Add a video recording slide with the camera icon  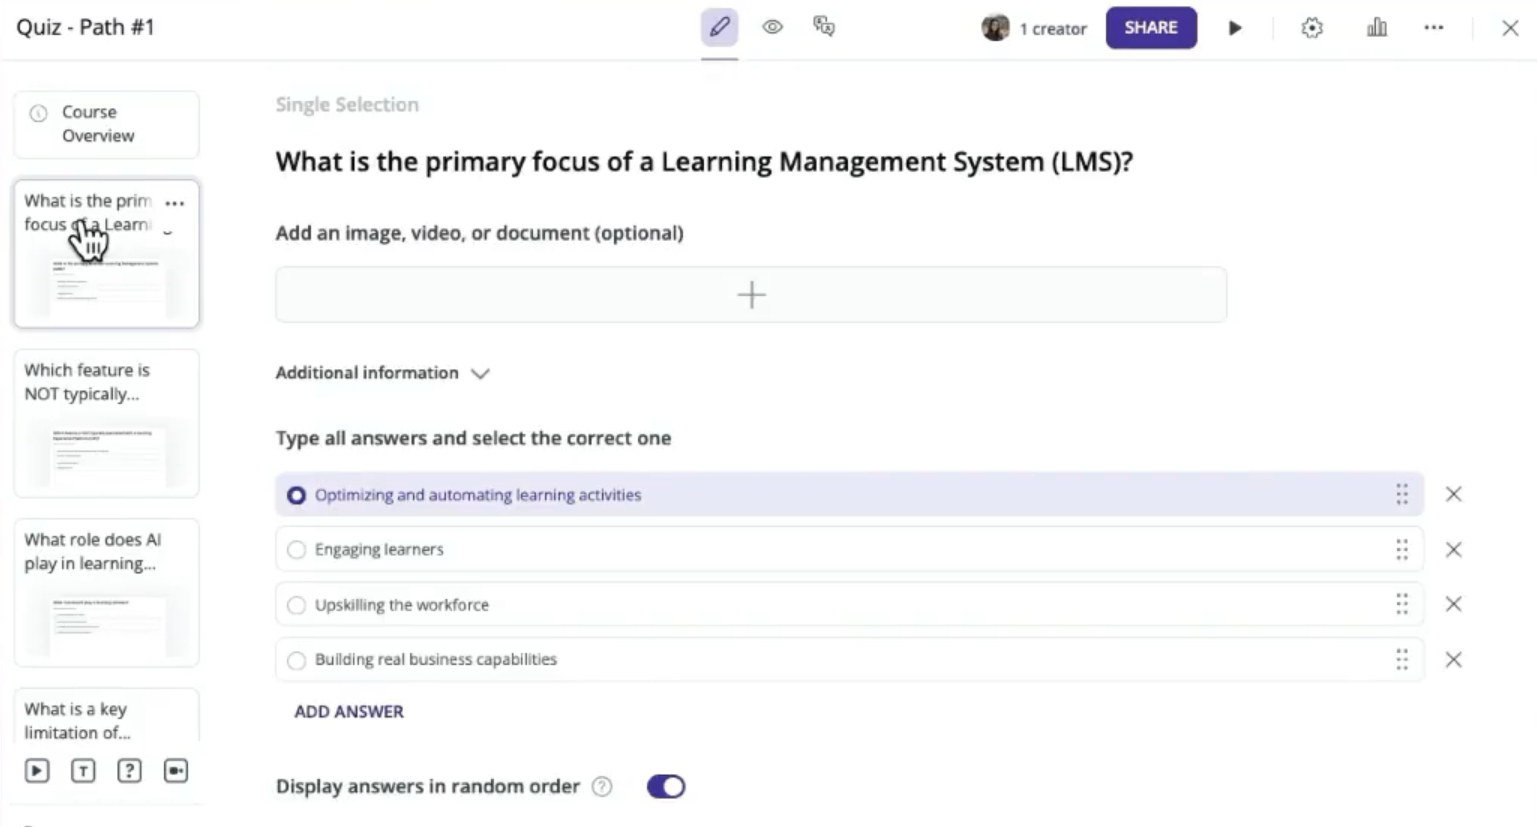176,770
